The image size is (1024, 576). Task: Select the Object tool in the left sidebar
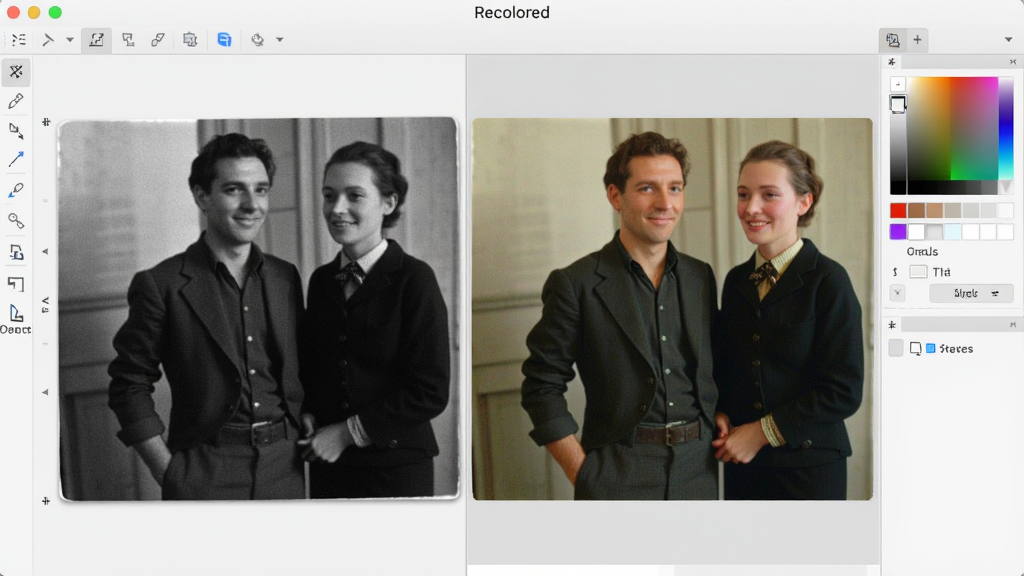coord(16,320)
